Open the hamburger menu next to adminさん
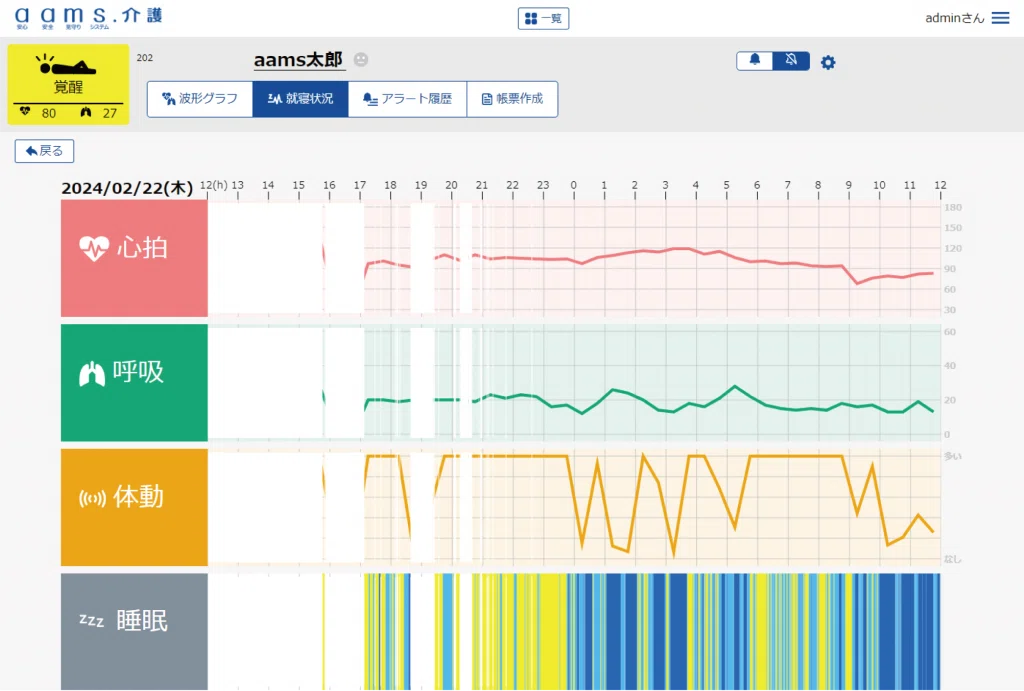This screenshot has width=1024, height=691. [x=1000, y=18]
